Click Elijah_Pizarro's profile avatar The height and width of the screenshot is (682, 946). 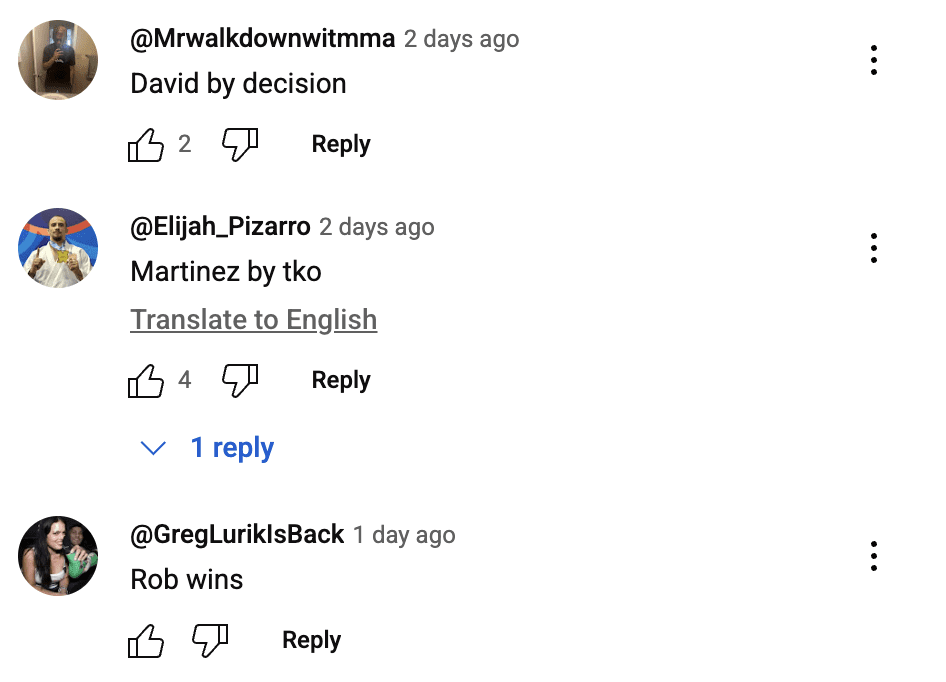58,248
